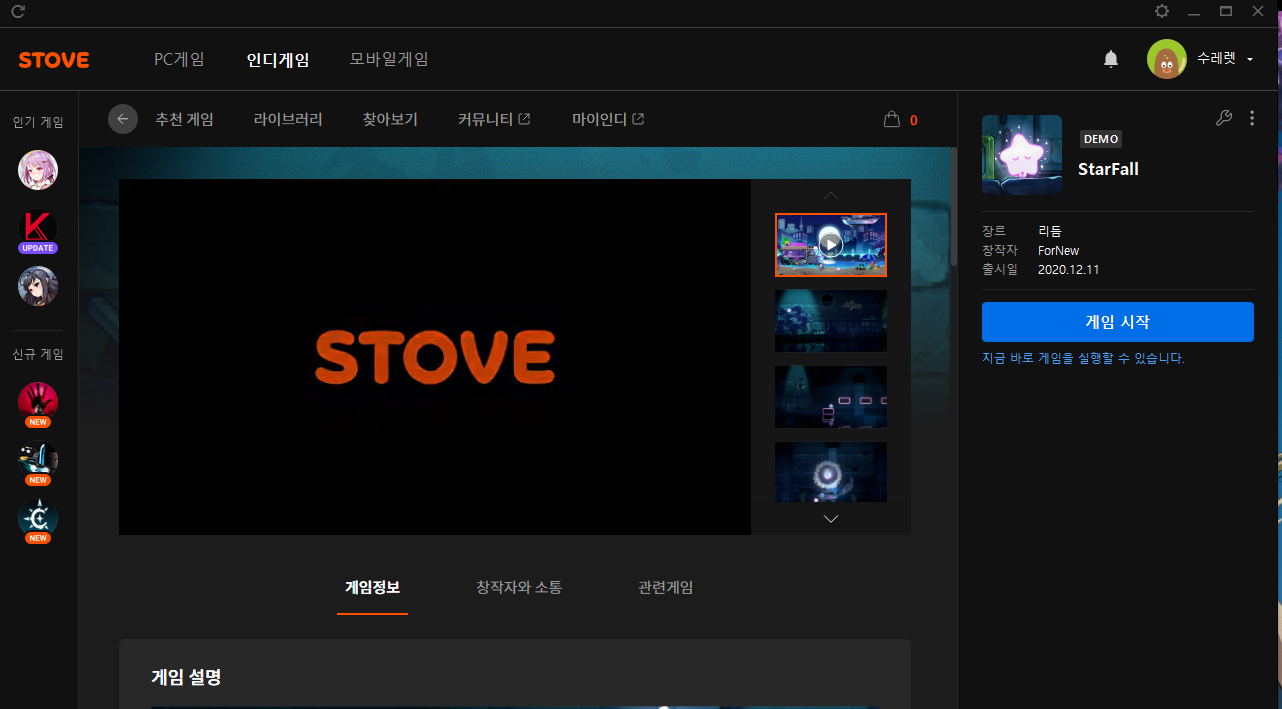Click the ForNew creator name
The width and height of the screenshot is (1282, 709).
coord(1059,250)
